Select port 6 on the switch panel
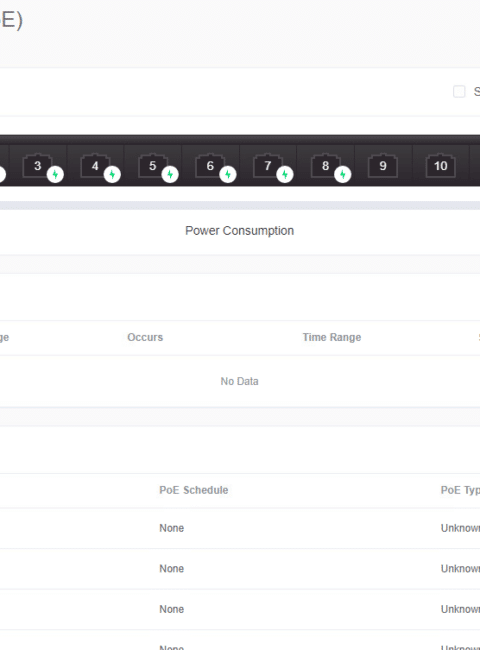Image resolution: width=480 pixels, height=650 pixels. tap(211, 166)
